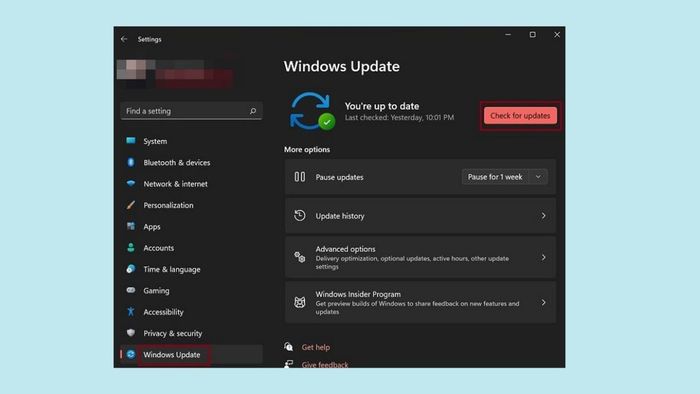700x394 pixels.
Task: Click the back arrow in Settings
Action: (124, 39)
